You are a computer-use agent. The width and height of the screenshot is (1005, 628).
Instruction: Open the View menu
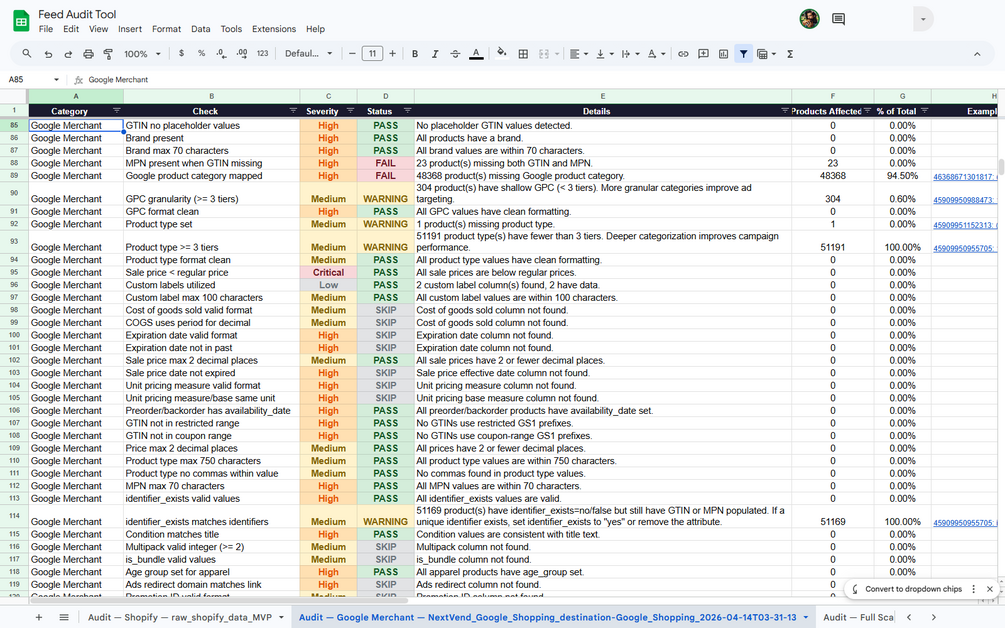98,29
